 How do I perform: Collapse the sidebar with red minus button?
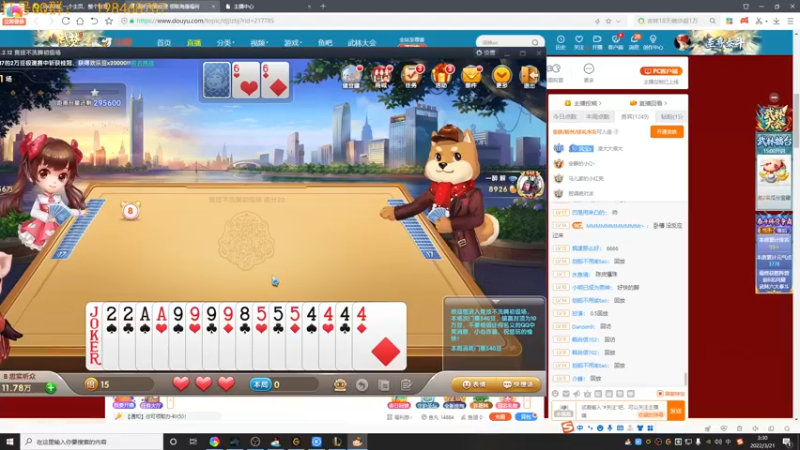(x=774, y=97)
